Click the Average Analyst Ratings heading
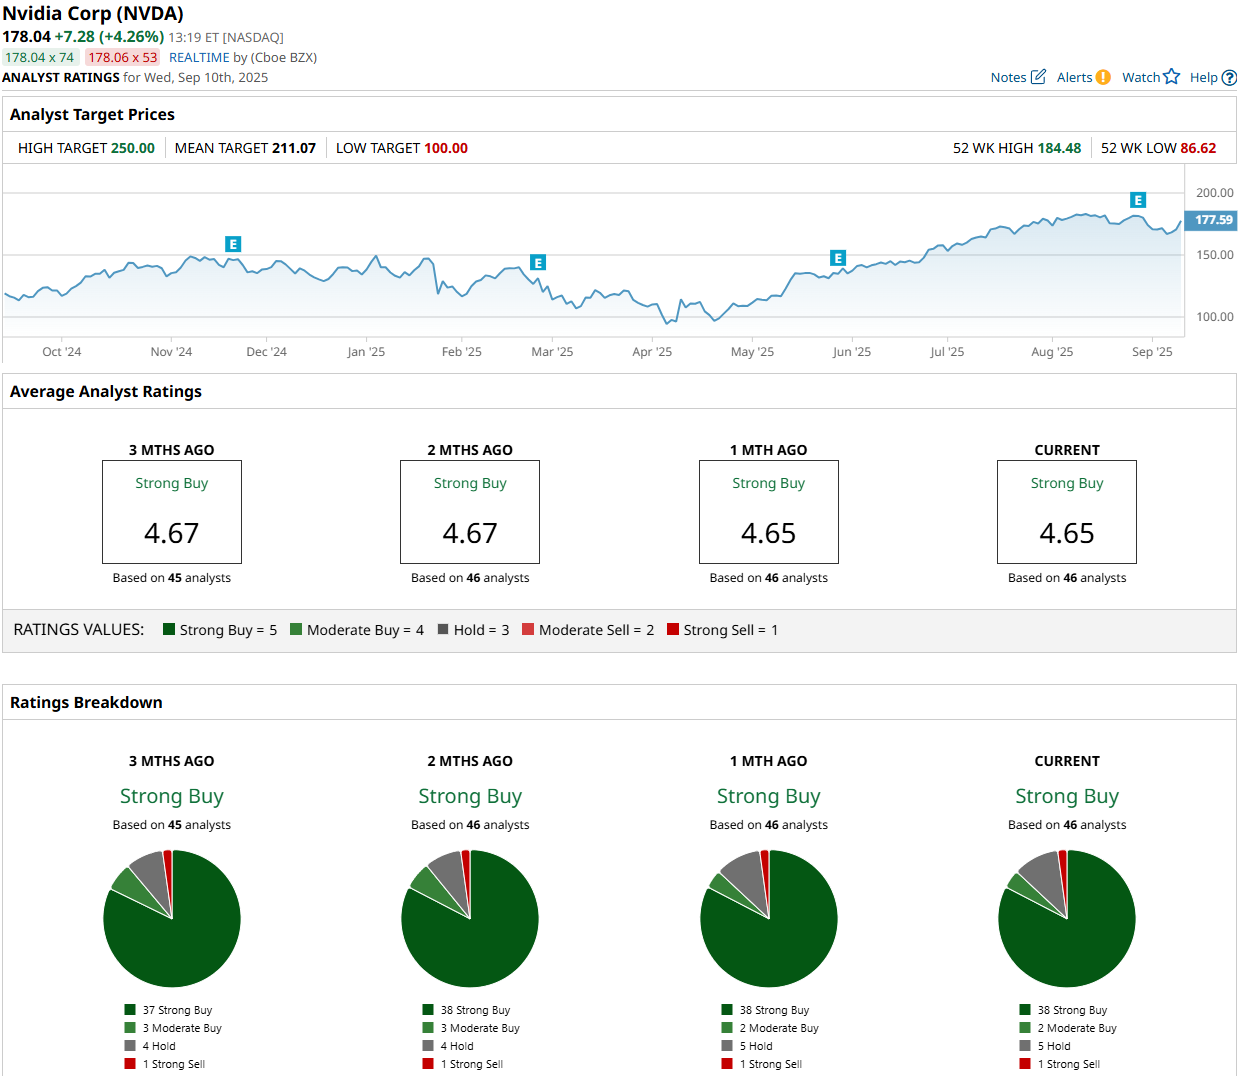This screenshot has width=1241, height=1076. 106,391
